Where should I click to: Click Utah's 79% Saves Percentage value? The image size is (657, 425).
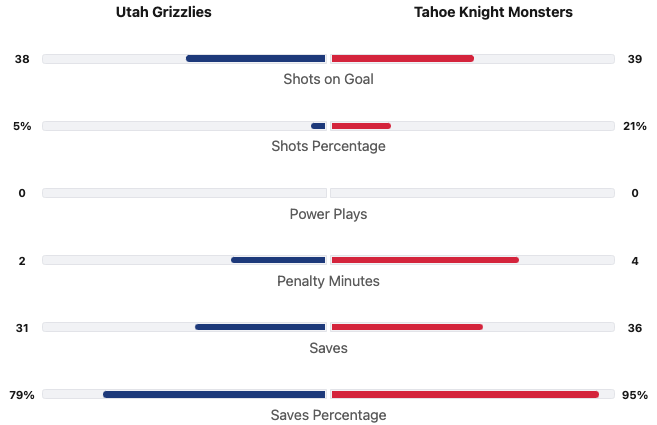22,394
